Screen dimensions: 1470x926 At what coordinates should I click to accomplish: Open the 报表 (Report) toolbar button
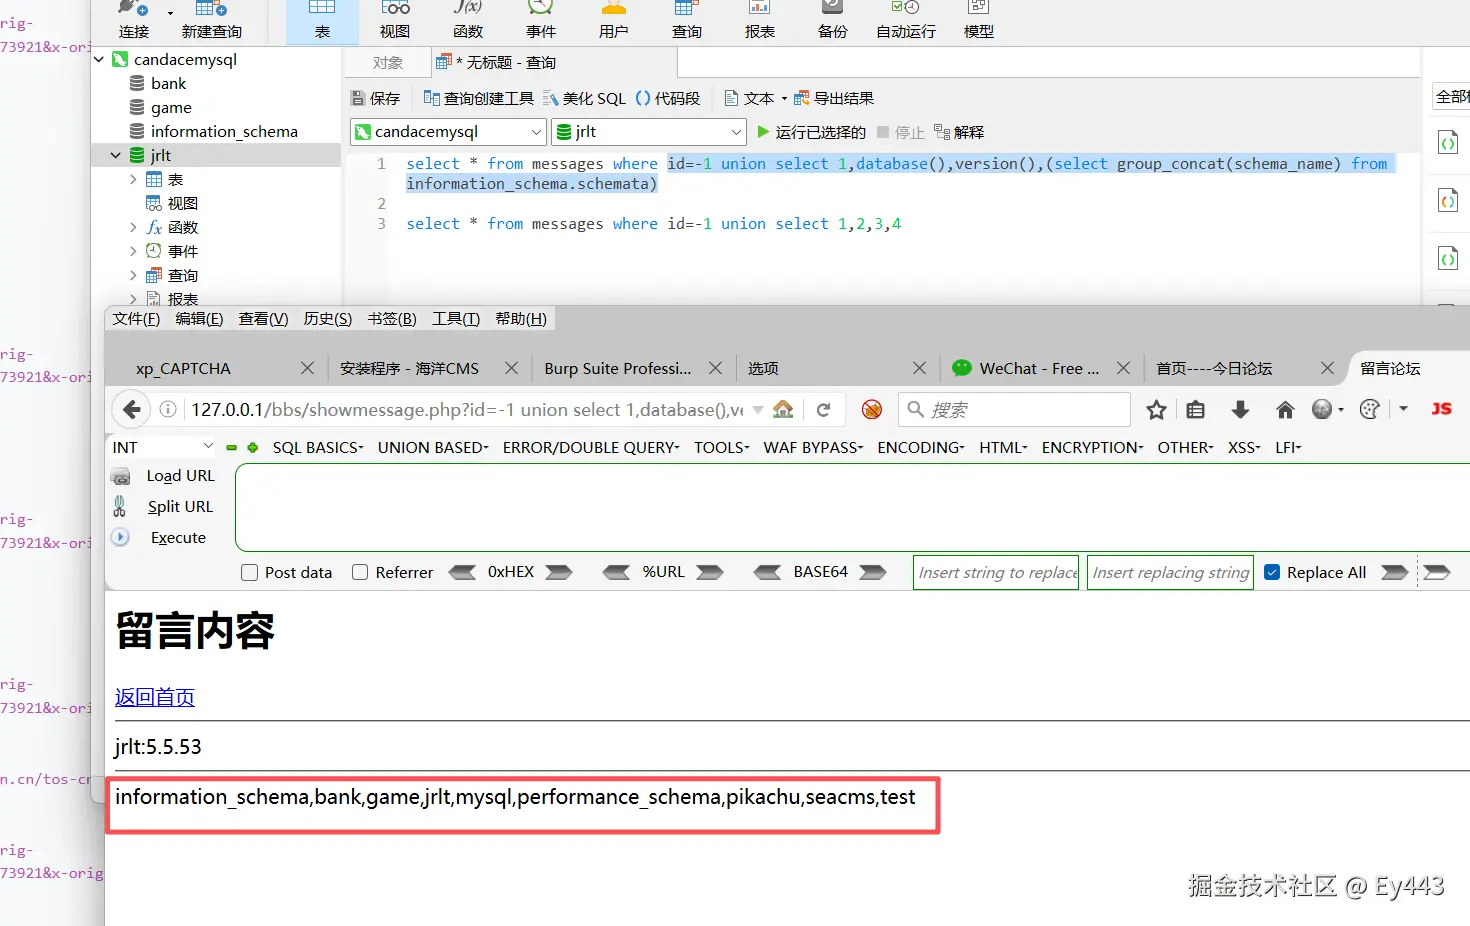(760, 21)
